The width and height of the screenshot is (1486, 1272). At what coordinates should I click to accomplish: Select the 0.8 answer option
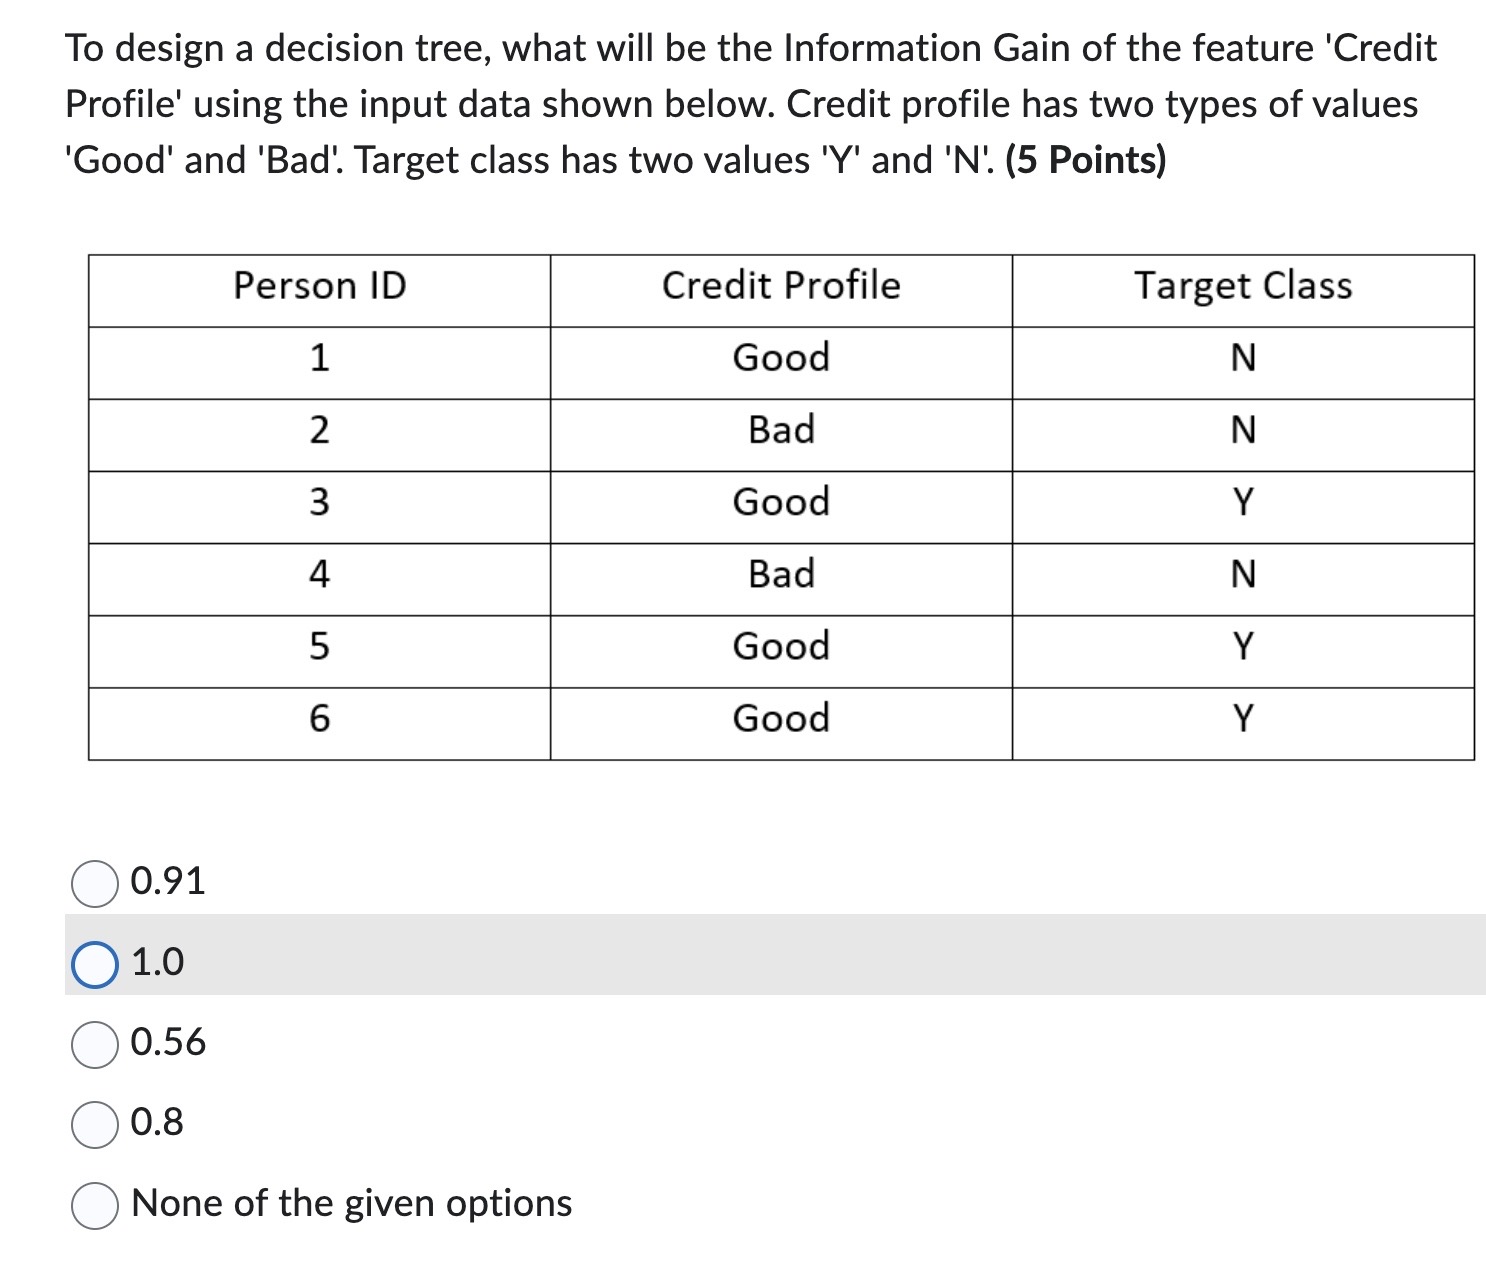coord(95,1124)
